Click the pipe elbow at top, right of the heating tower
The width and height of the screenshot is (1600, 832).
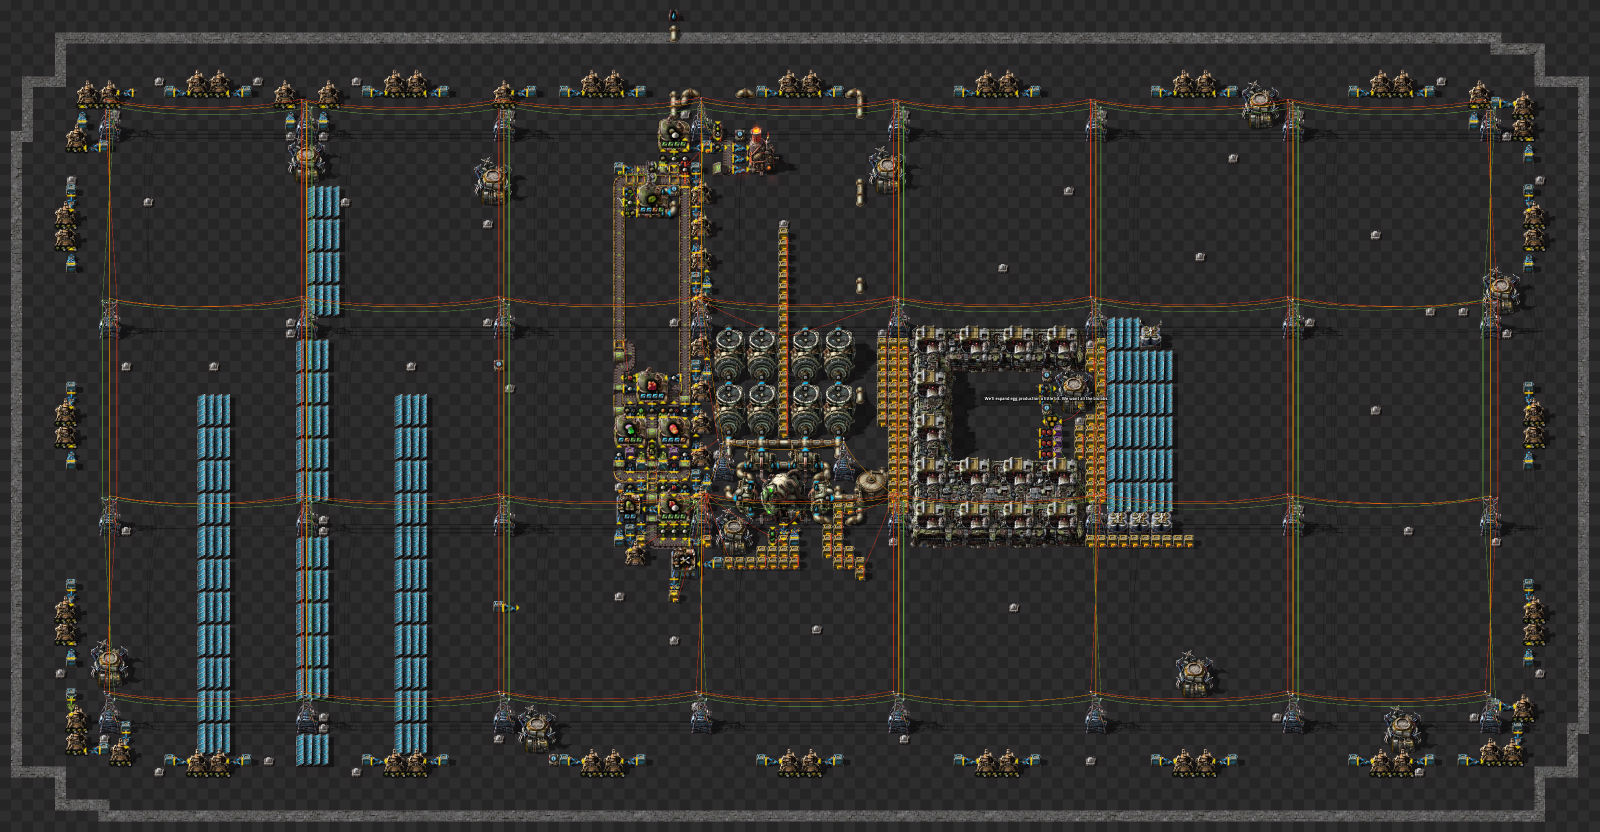(x=856, y=101)
